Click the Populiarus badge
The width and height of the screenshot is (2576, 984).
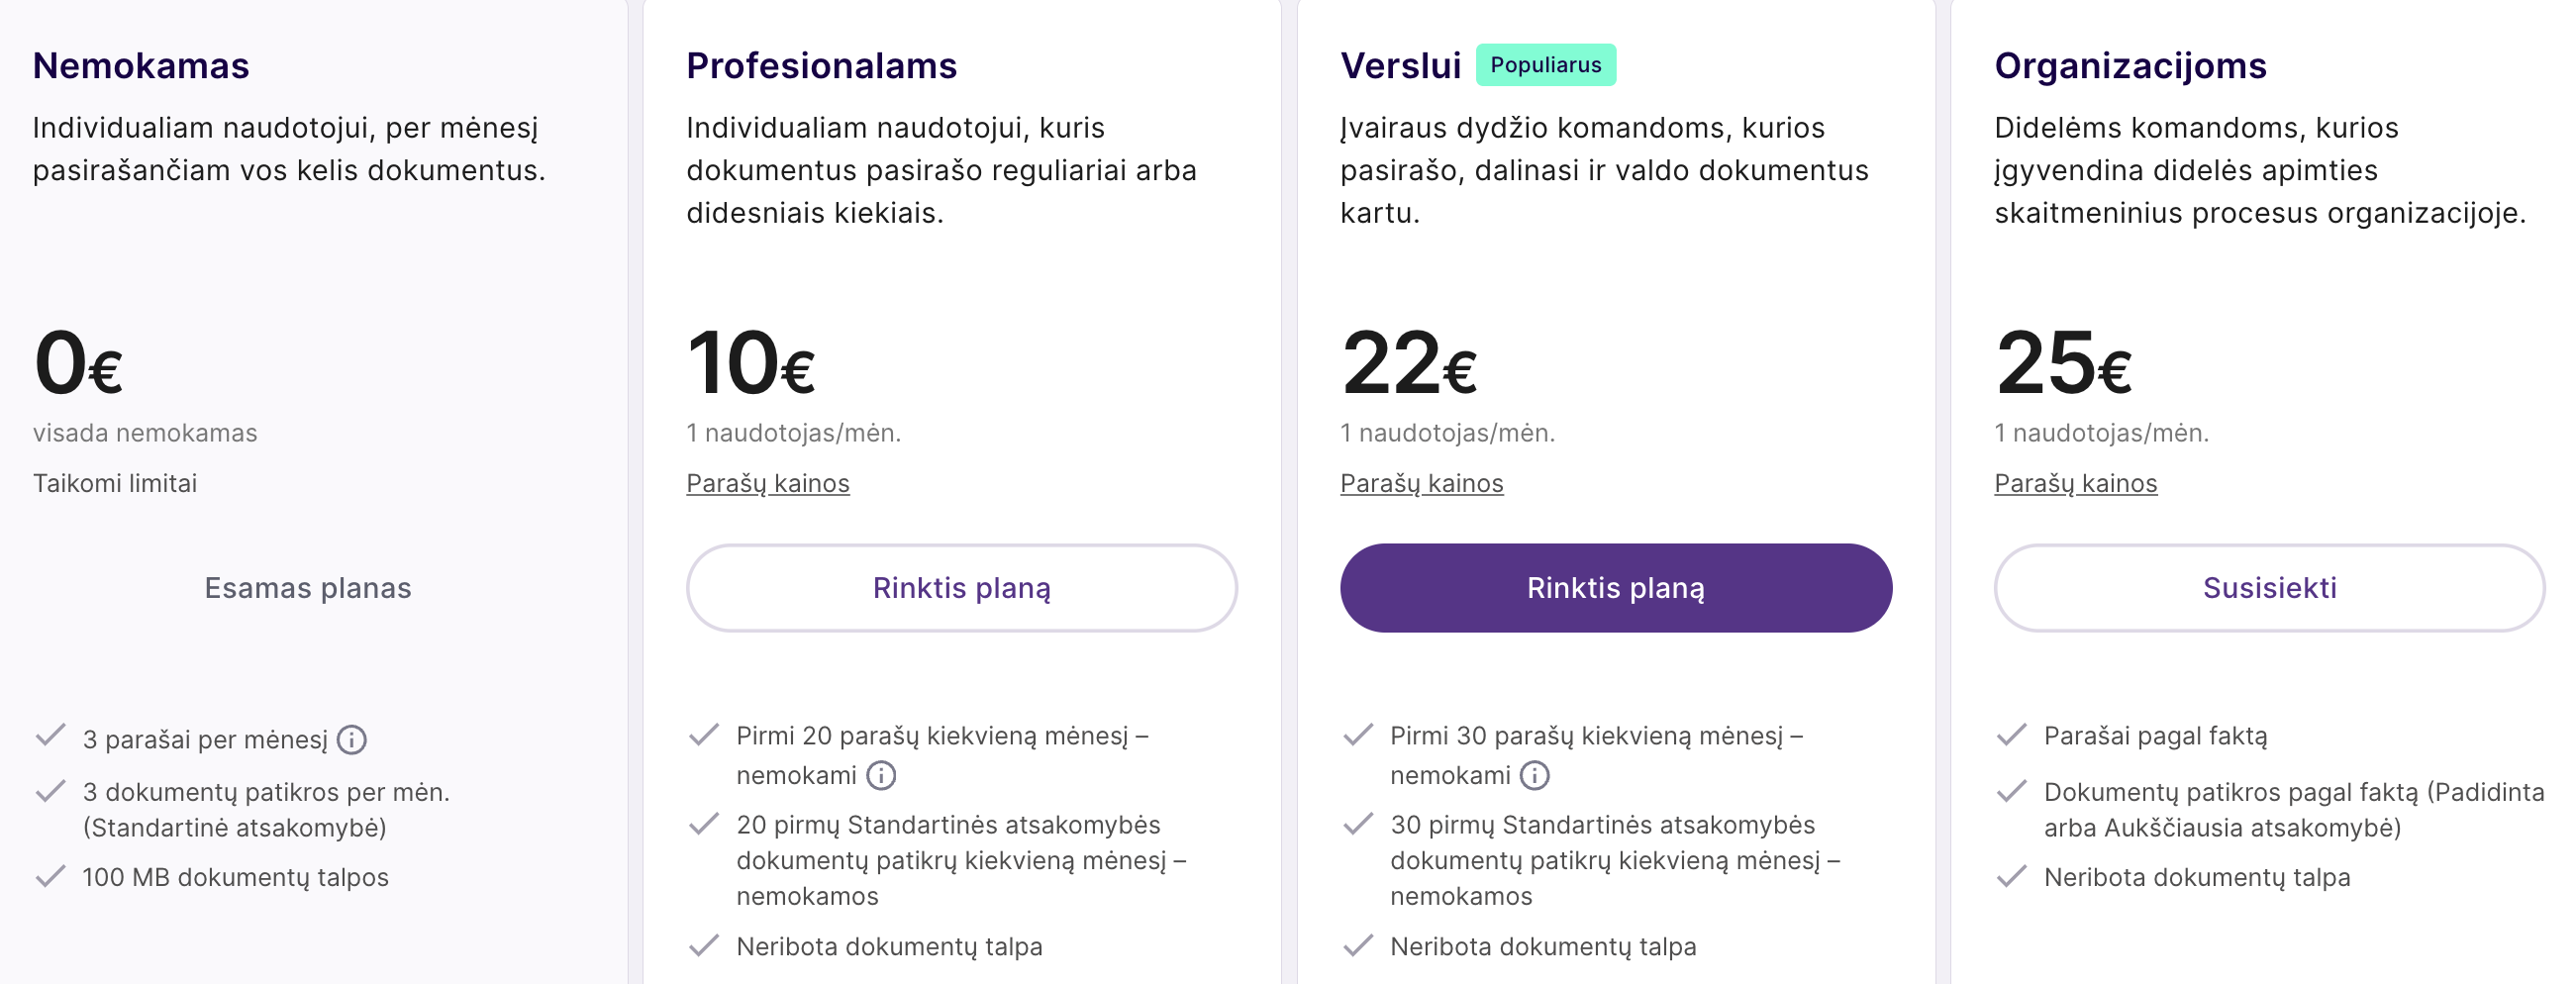coord(1546,65)
